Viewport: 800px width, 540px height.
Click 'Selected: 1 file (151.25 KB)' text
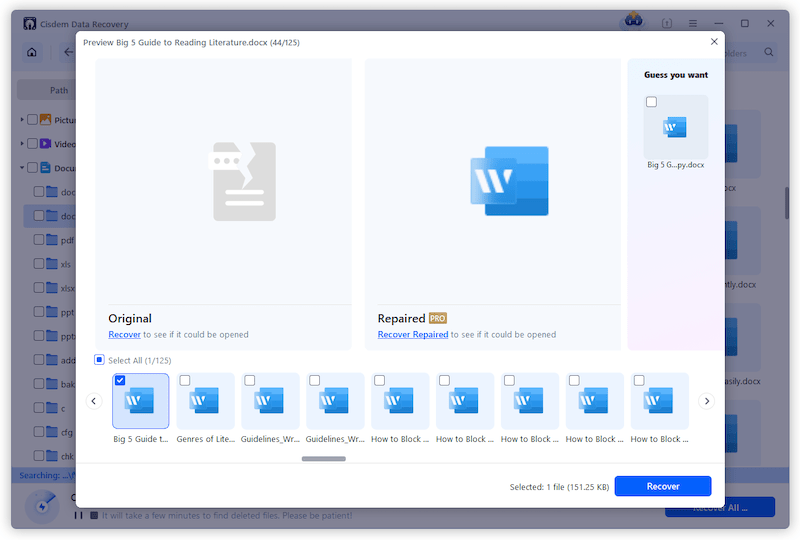click(x=559, y=487)
